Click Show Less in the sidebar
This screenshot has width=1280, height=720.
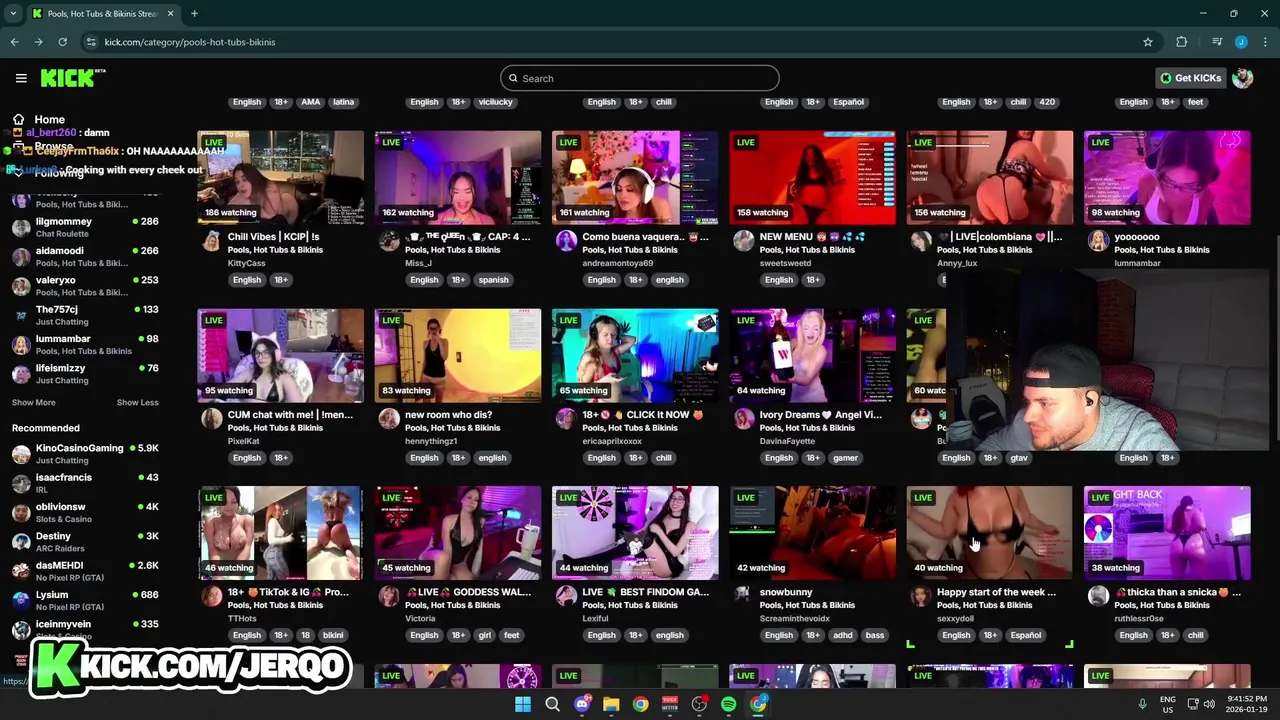(137, 402)
